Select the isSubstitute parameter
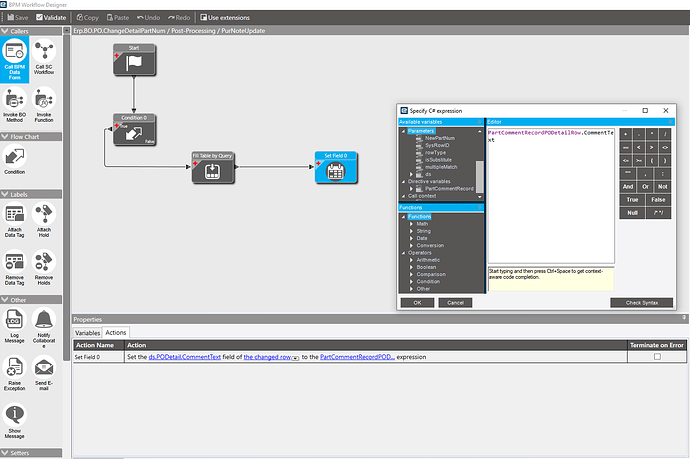 438,160
